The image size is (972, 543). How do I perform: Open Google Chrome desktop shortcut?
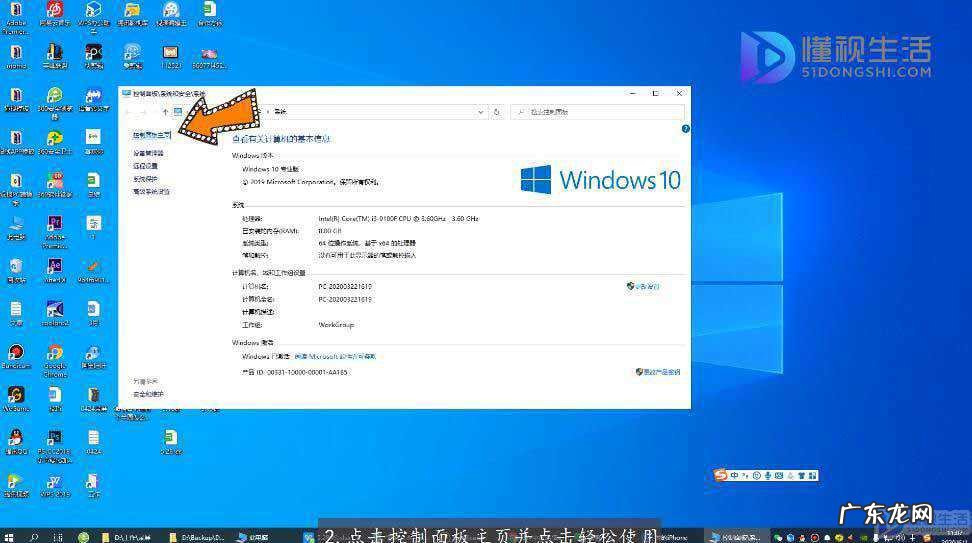click(55, 353)
